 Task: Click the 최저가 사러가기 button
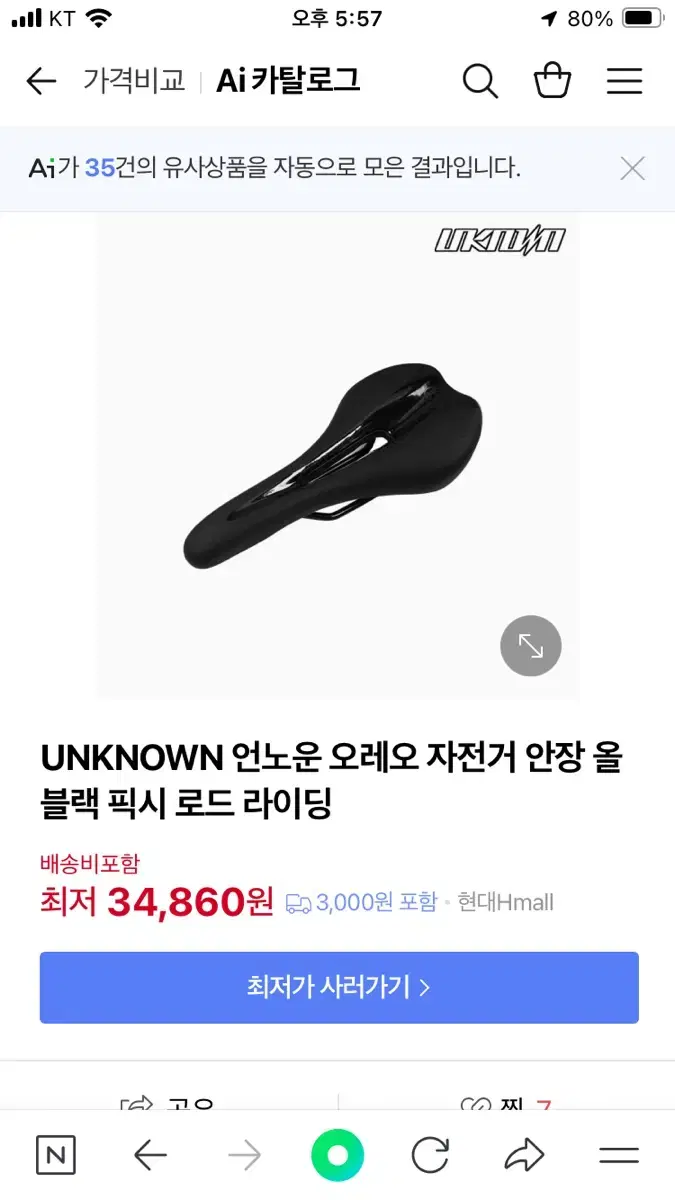339,987
